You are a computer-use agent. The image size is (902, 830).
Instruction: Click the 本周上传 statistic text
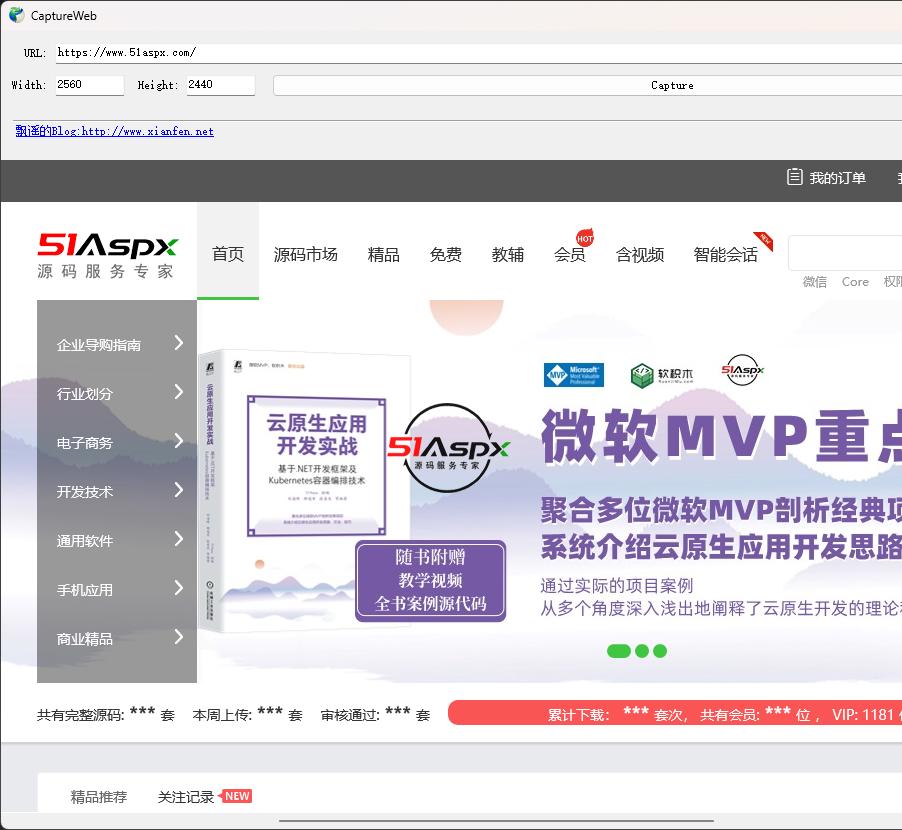tap(247, 714)
